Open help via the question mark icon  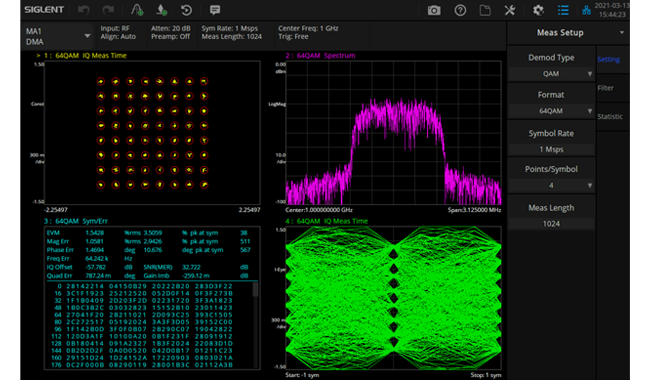[460, 10]
